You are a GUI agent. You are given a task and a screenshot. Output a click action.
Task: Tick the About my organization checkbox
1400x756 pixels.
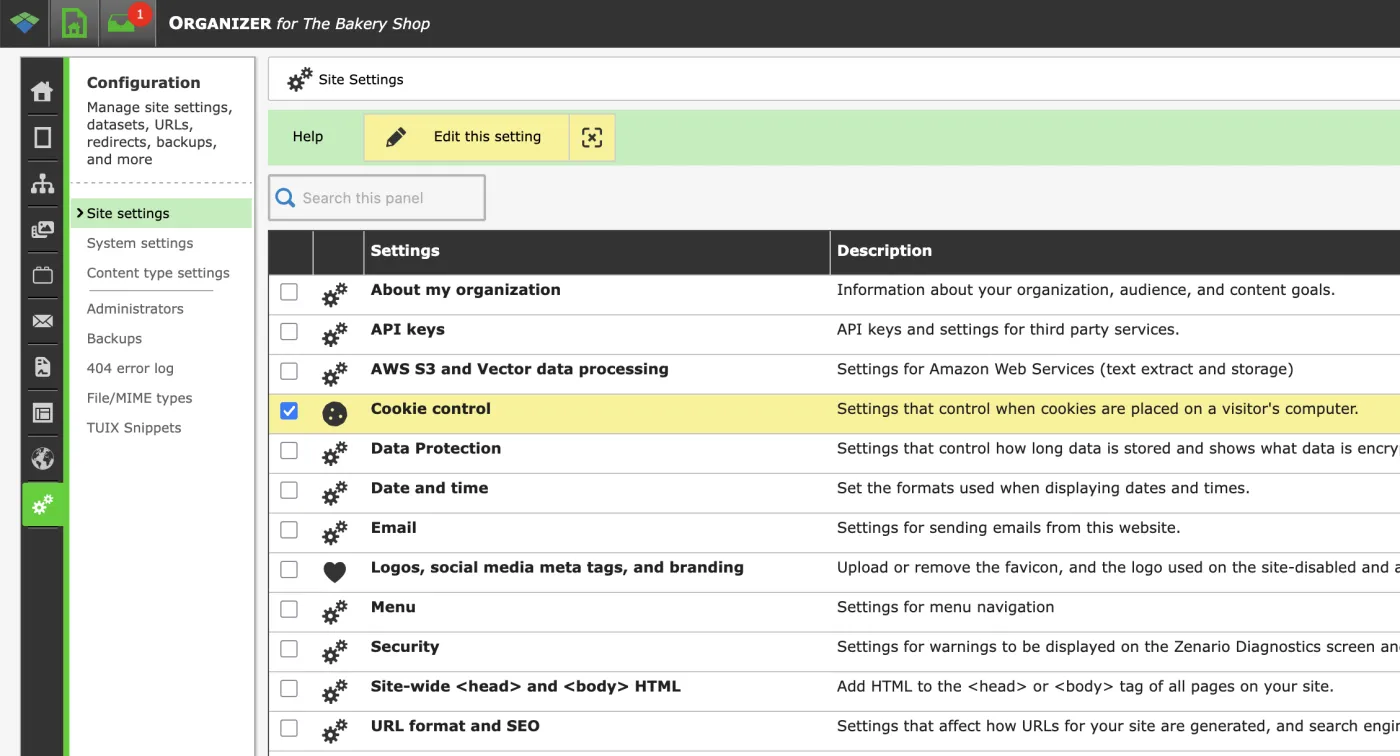[x=289, y=292]
